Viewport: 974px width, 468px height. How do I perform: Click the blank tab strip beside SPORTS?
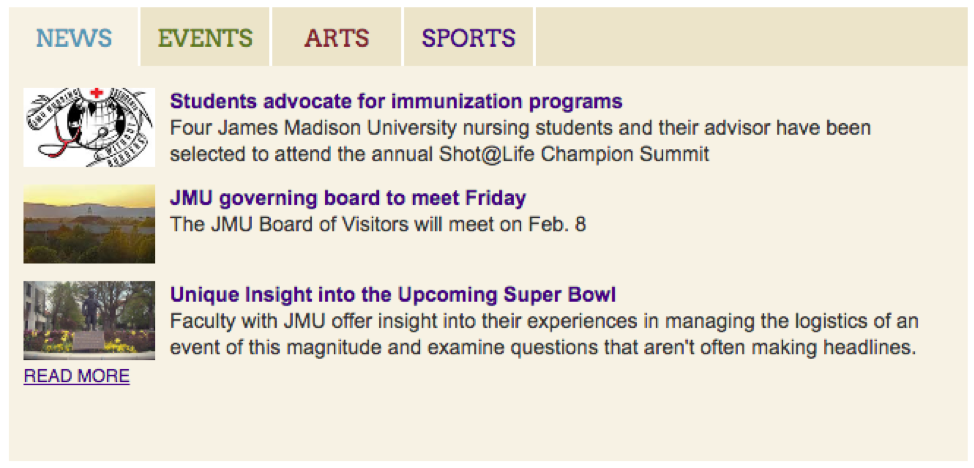click(752, 37)
